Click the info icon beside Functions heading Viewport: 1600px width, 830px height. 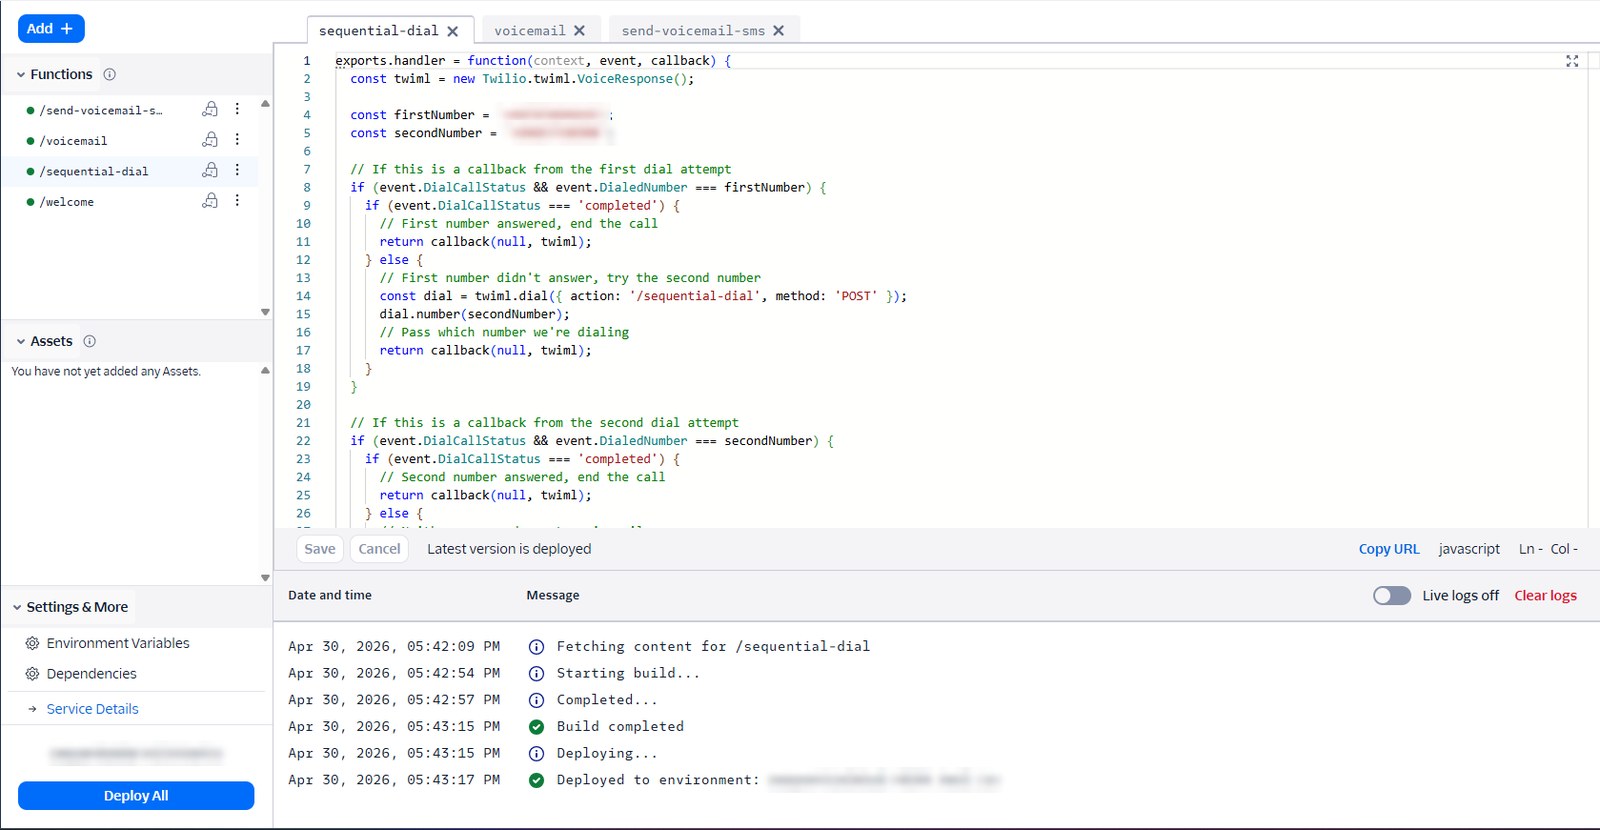(110, 74)
